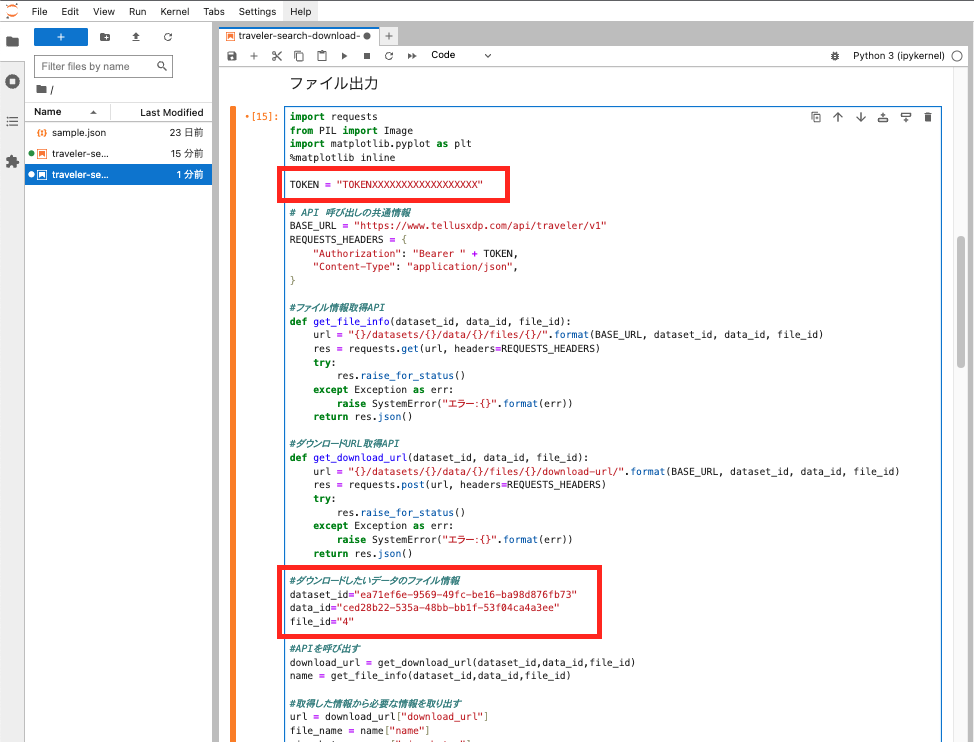
Task: Click the BASE_URL tellusxdp URL string
Action: tap(480, 225)
